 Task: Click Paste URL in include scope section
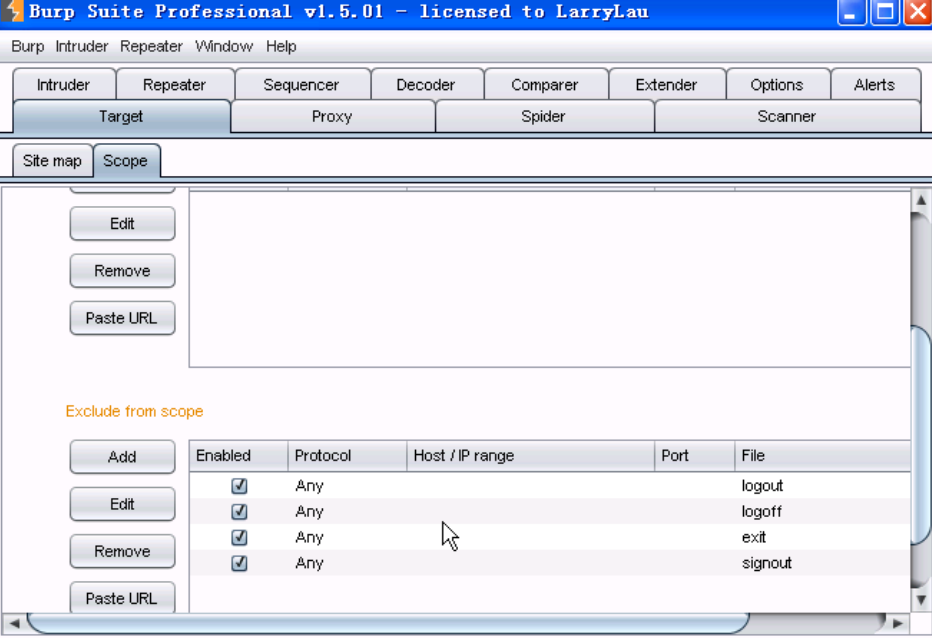click(122, 318)
